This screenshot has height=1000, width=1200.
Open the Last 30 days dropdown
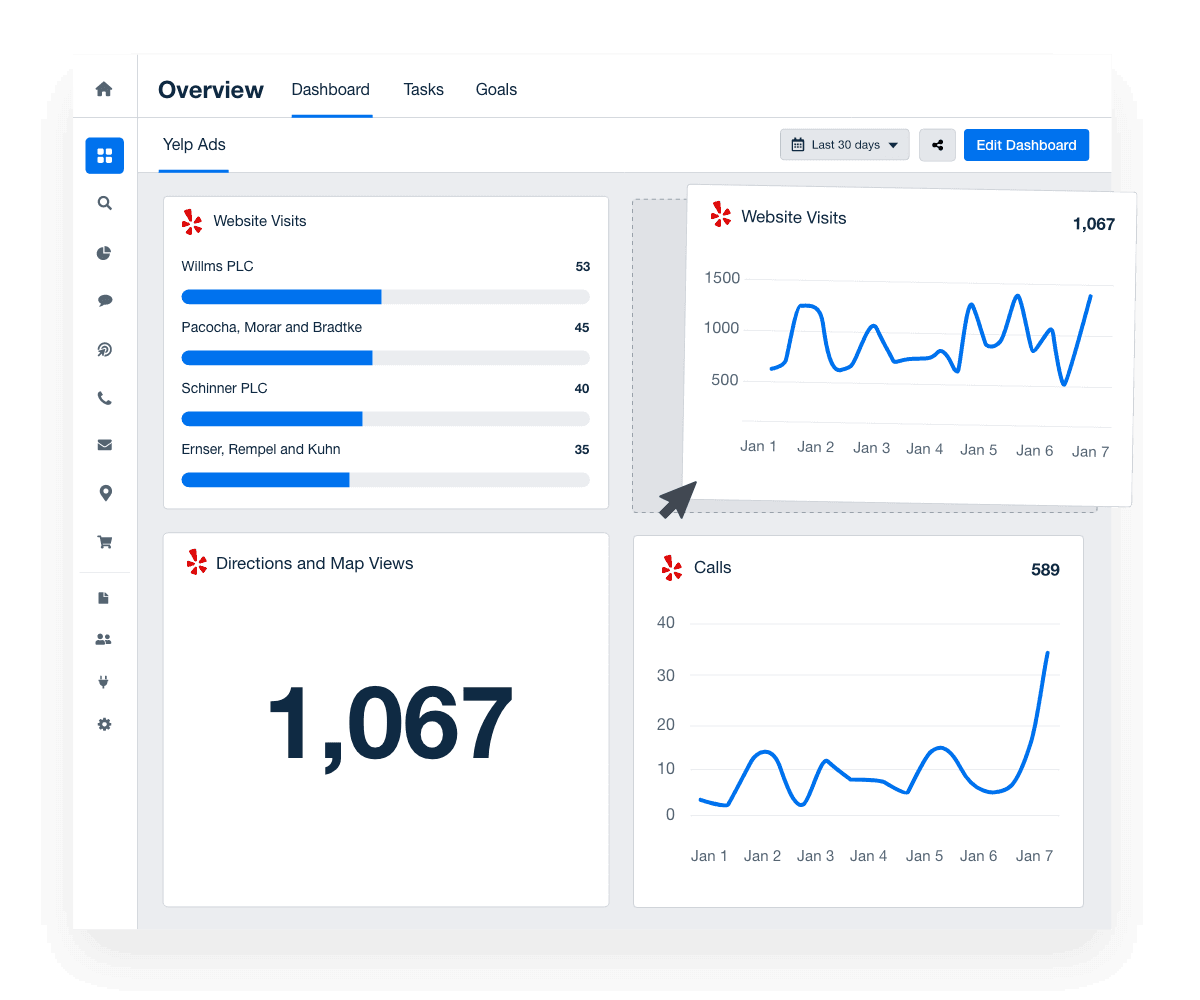844,144
